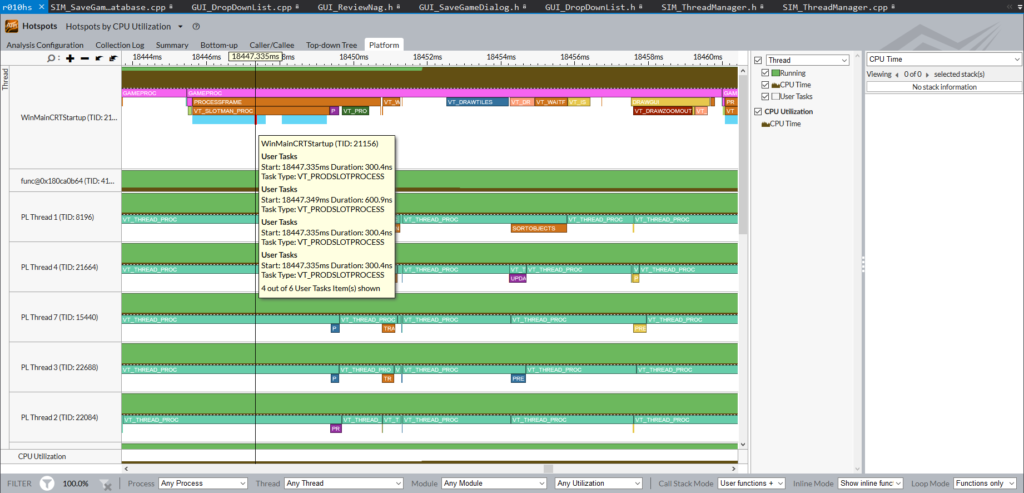Switch to Top-down Tree tab
1024x493 pixels.
(331, 45)
